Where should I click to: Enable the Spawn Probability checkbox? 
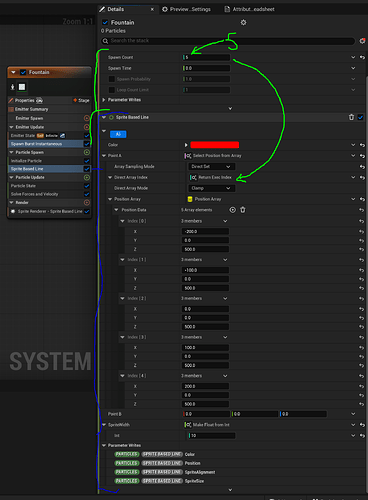(112, 79)
